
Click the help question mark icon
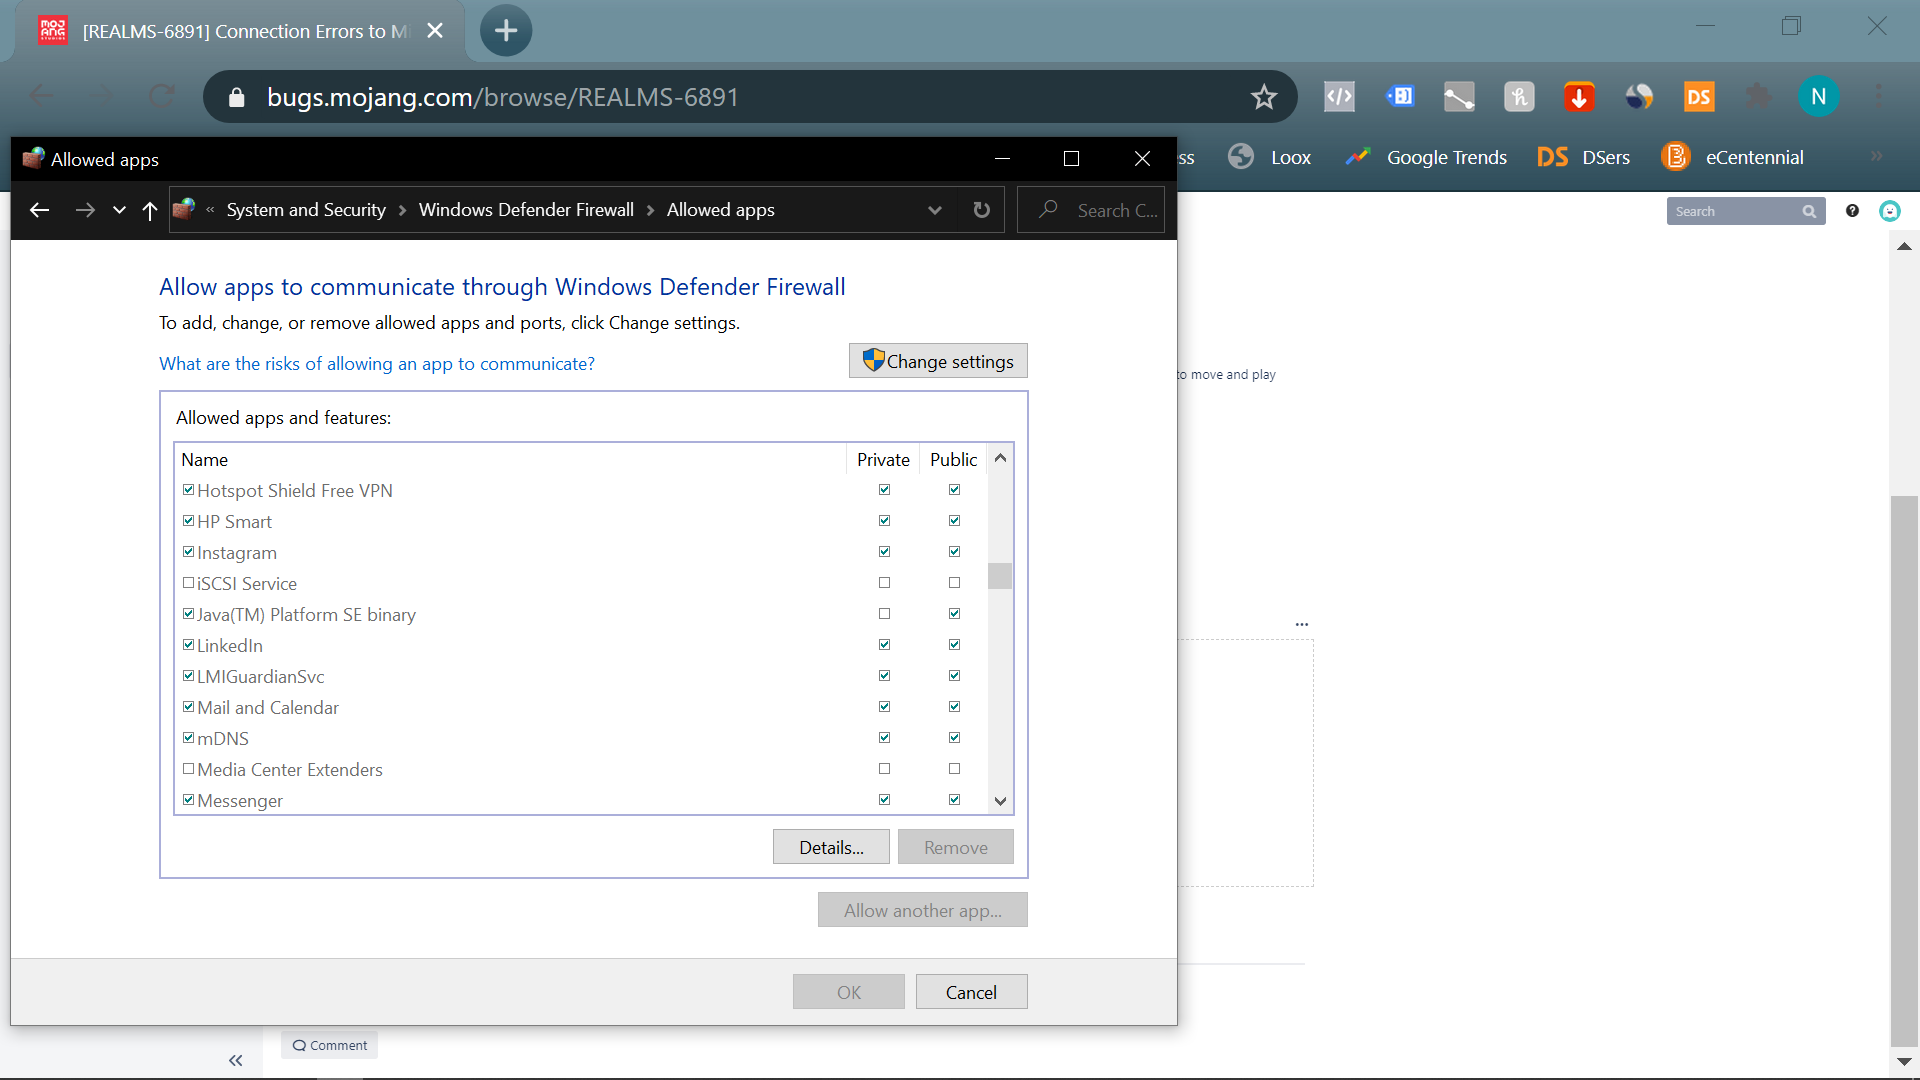coord(1852,211)
